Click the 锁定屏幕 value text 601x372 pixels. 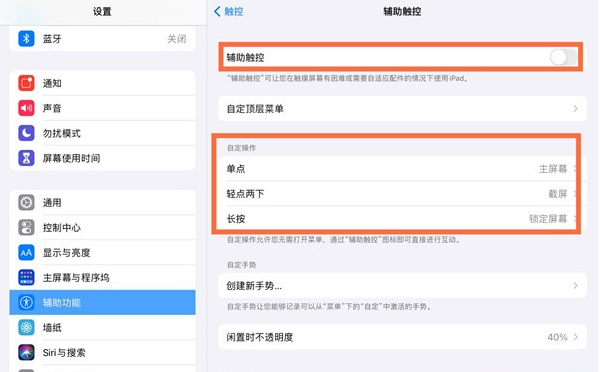548,219
